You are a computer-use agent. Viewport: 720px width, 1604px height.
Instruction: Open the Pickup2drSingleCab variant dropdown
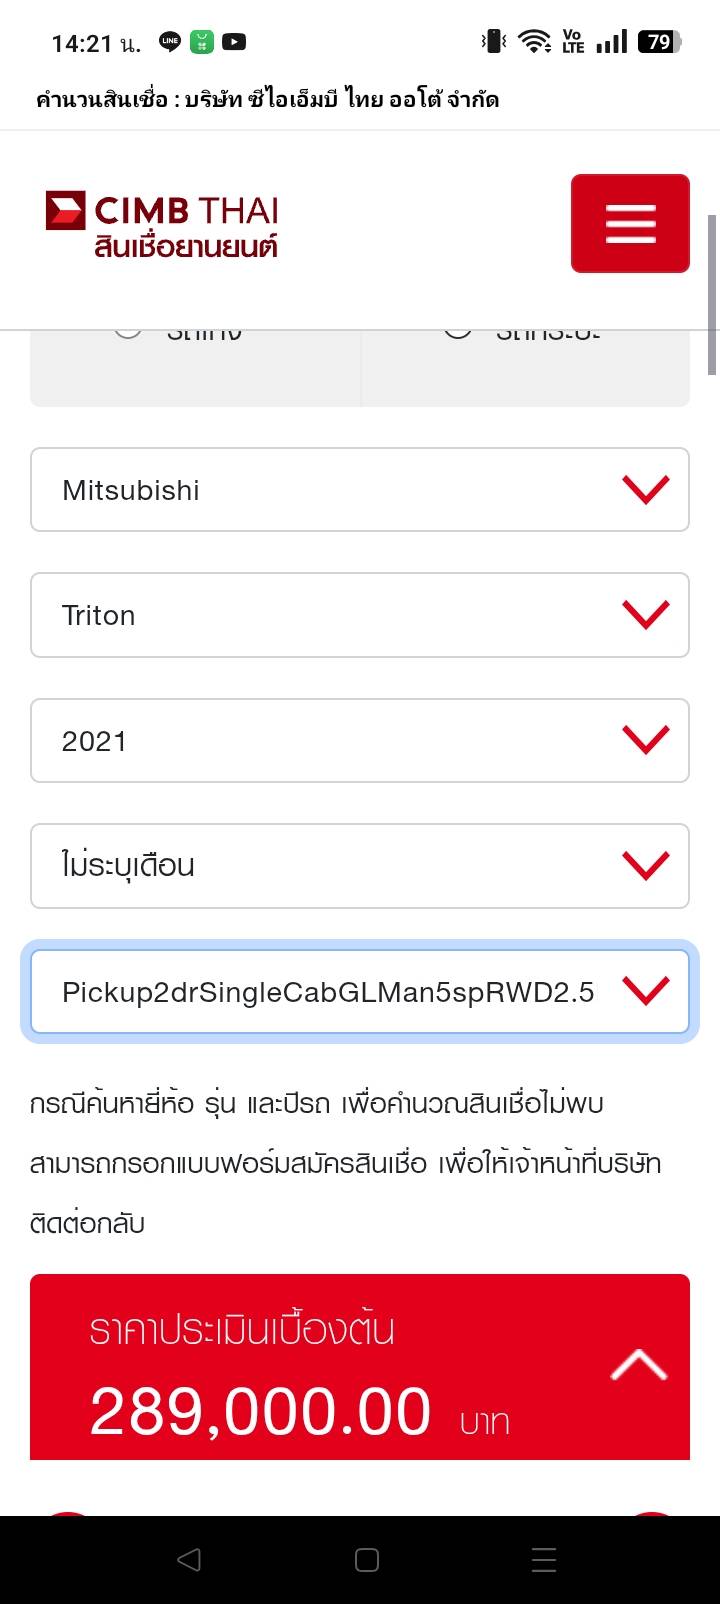[360, 992]
